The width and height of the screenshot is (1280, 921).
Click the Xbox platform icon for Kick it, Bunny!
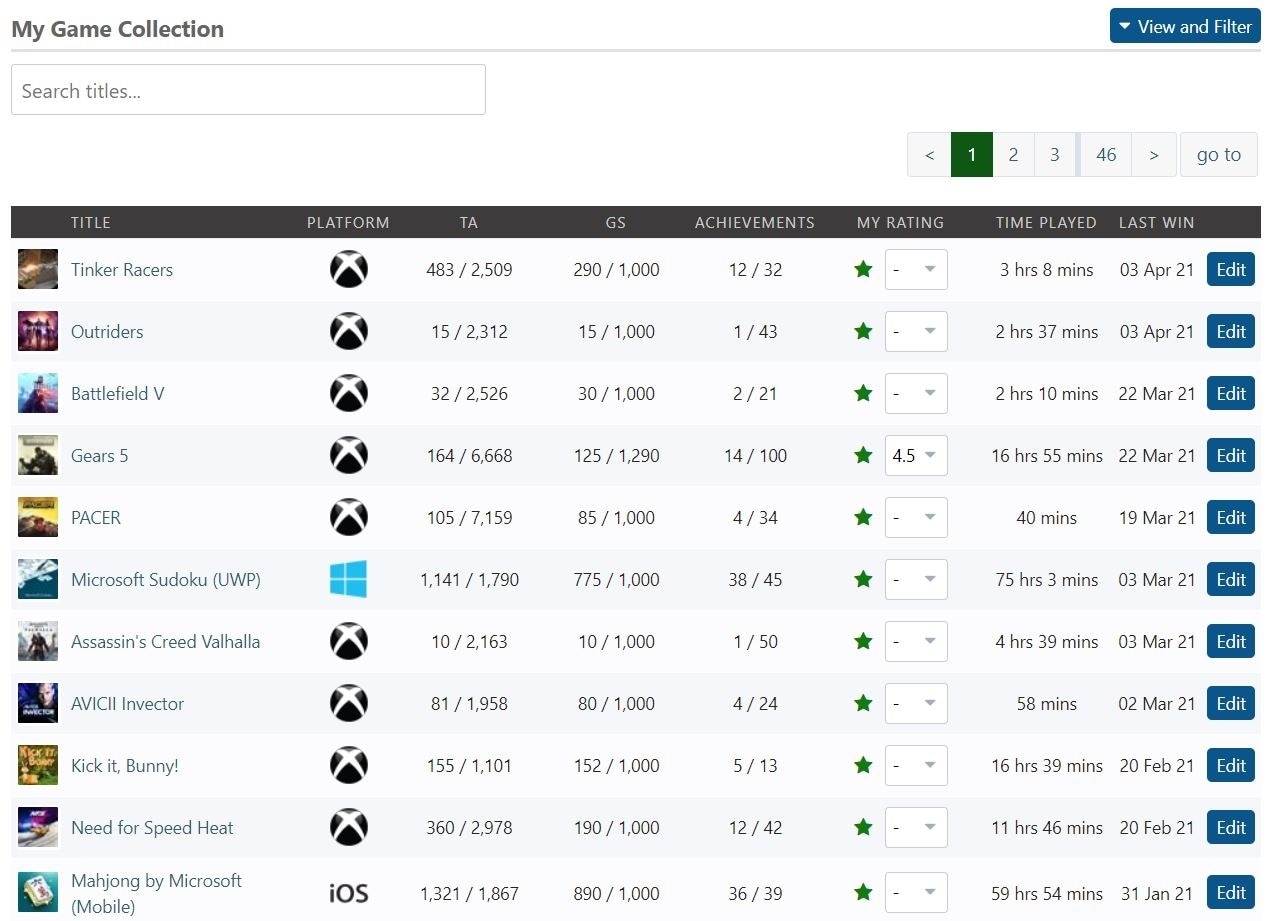pyautogui.click(x=348, y=765)
